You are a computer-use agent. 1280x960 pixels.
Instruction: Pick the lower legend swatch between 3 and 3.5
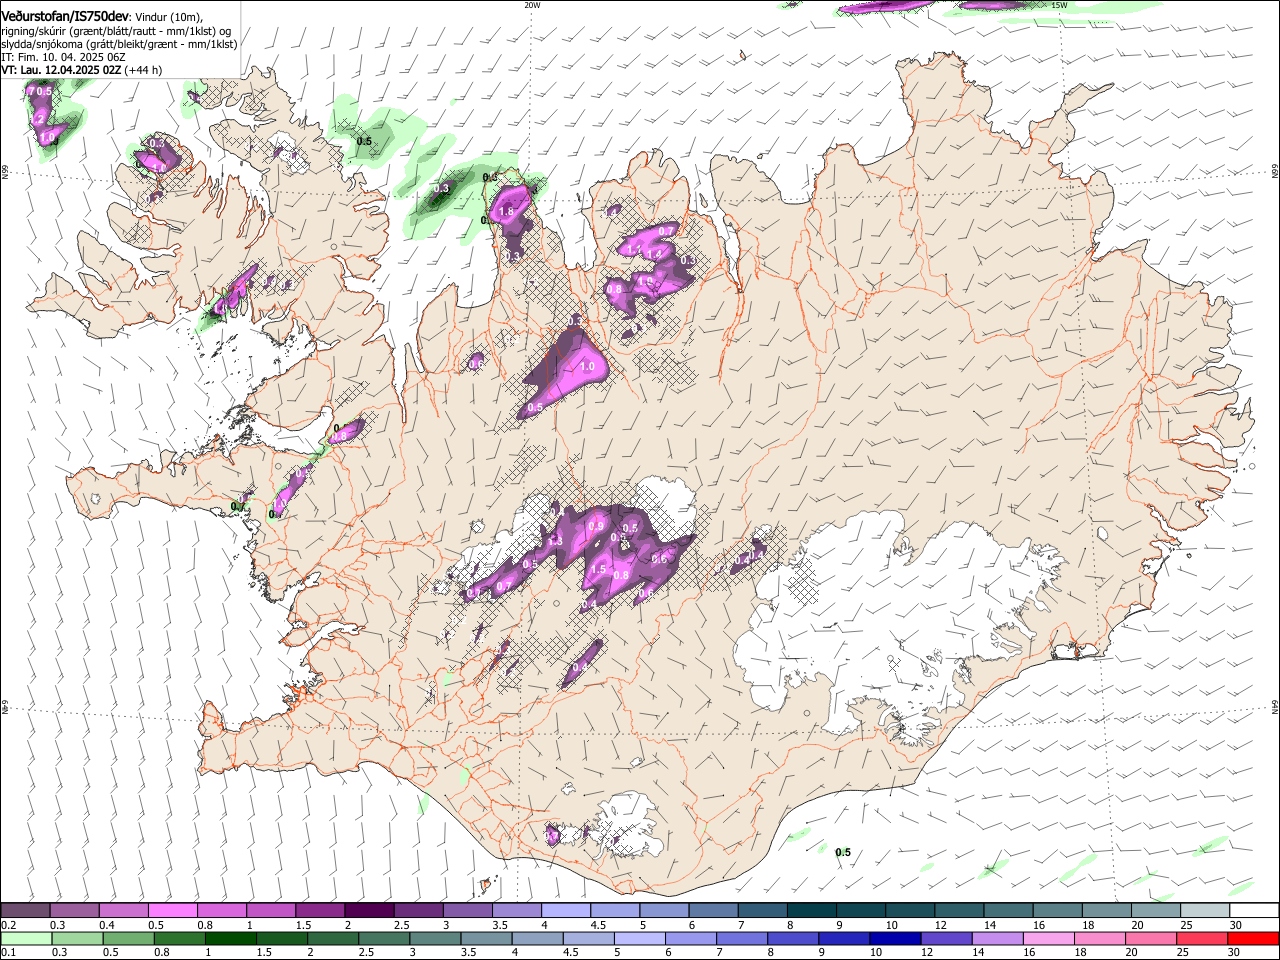coord(435,938)
